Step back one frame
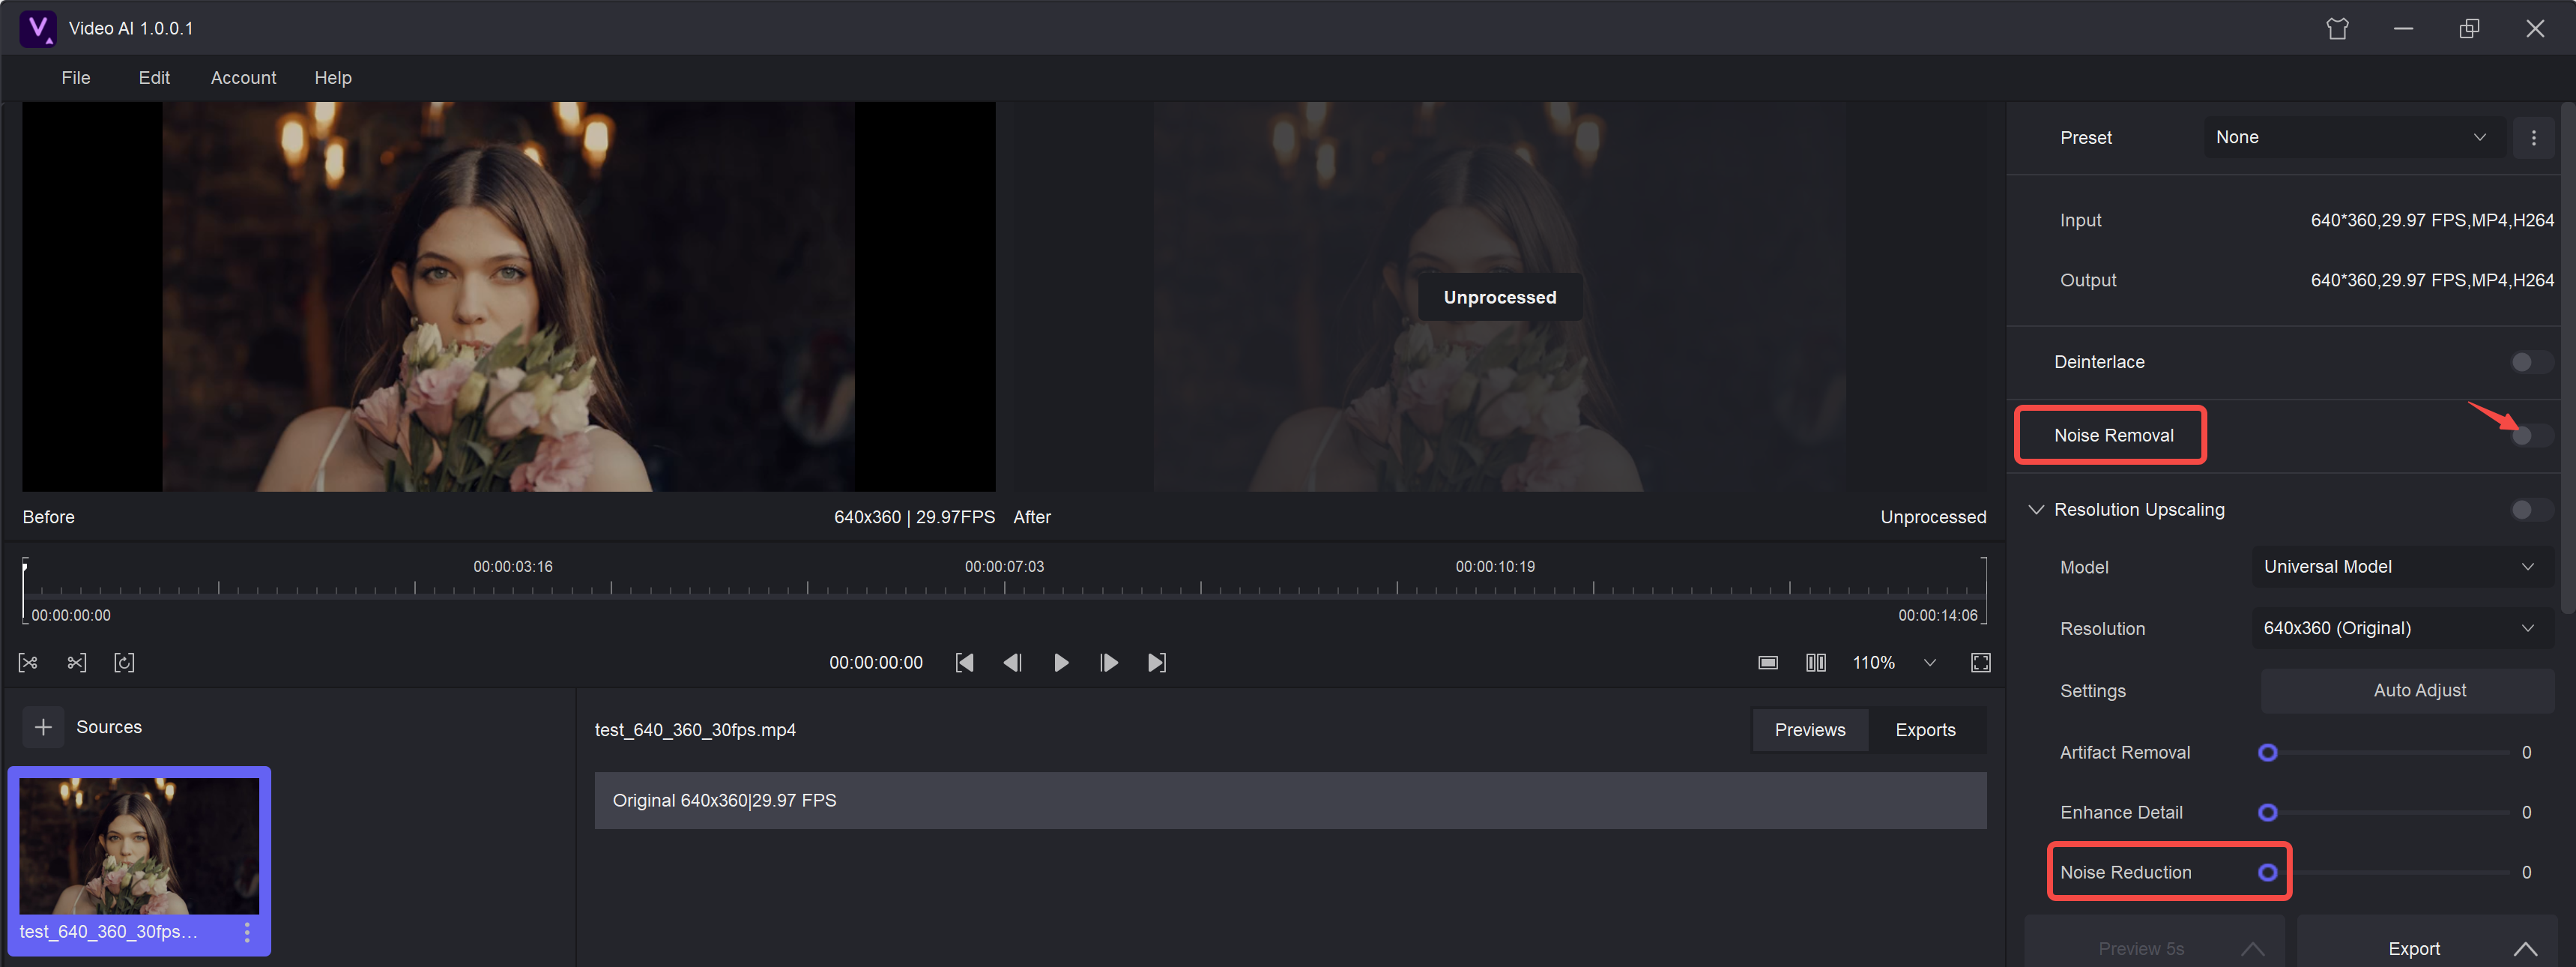This screenshot has height=967, width=2576. click(1012, 663)
